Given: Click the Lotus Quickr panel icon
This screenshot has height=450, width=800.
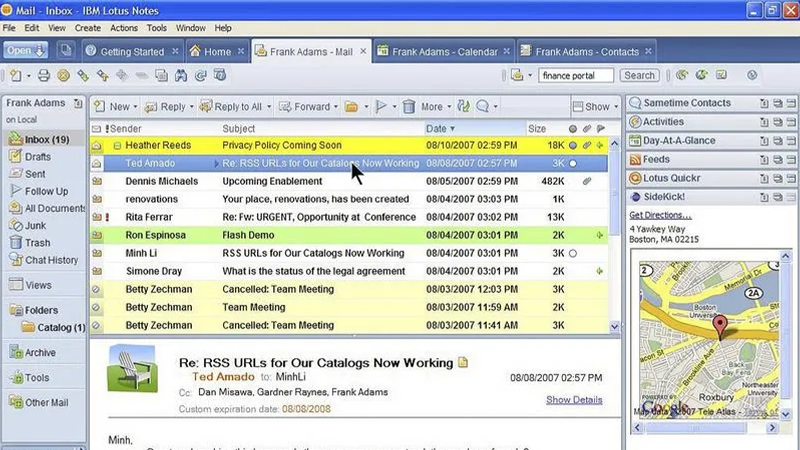Looking at the screenshot, I should (x=635, y=178).
